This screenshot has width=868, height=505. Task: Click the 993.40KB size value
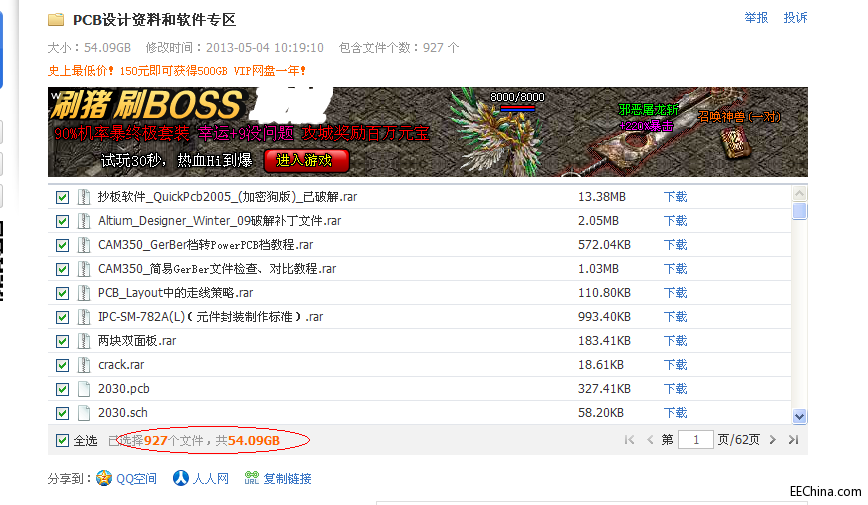coord(604,317)
